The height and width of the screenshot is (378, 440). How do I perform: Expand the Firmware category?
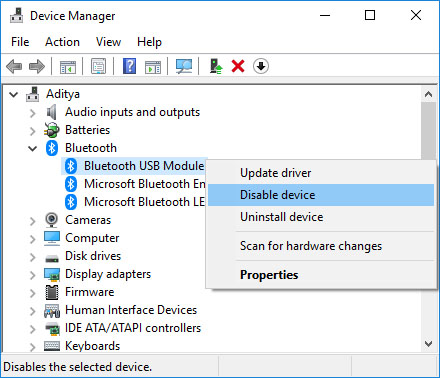pos(32,293)
